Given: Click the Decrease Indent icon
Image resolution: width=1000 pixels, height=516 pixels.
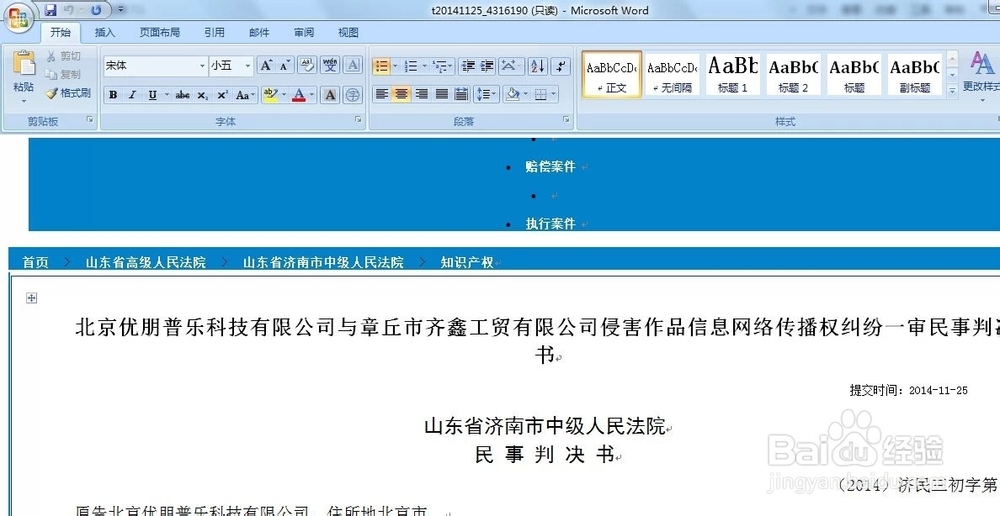Looking at the screenshot, I should point(469,66).
